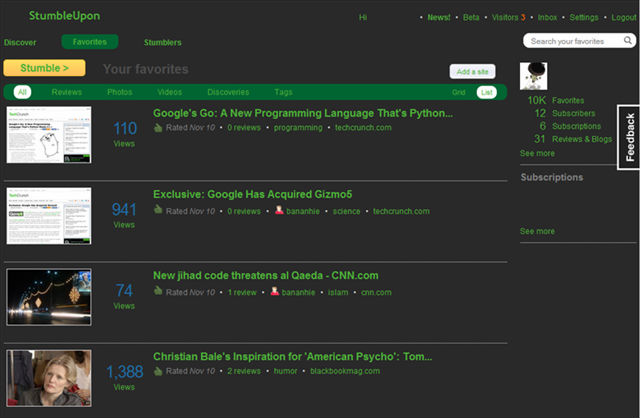640x418 pixels.
Task: Open the Reviews filter tab
Action: [x=67, y=92]
